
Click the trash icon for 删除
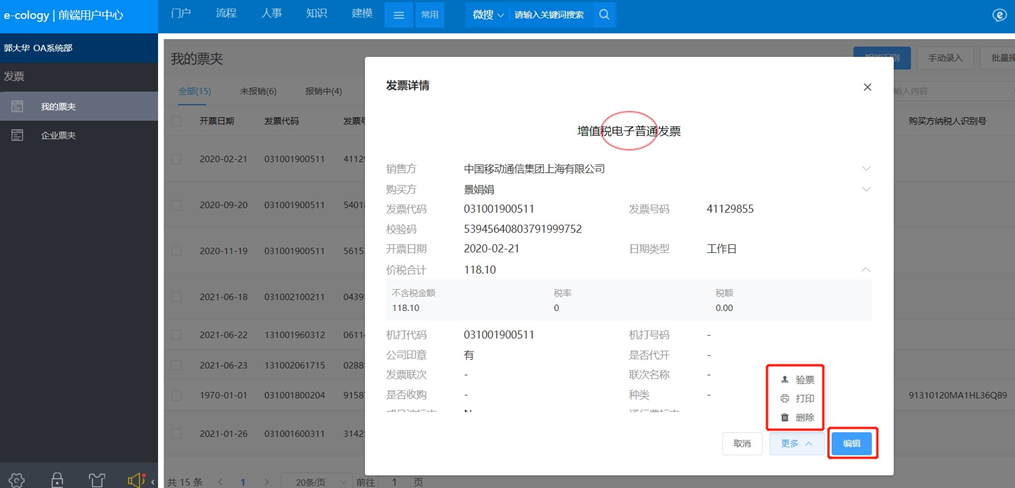(785, 417)
